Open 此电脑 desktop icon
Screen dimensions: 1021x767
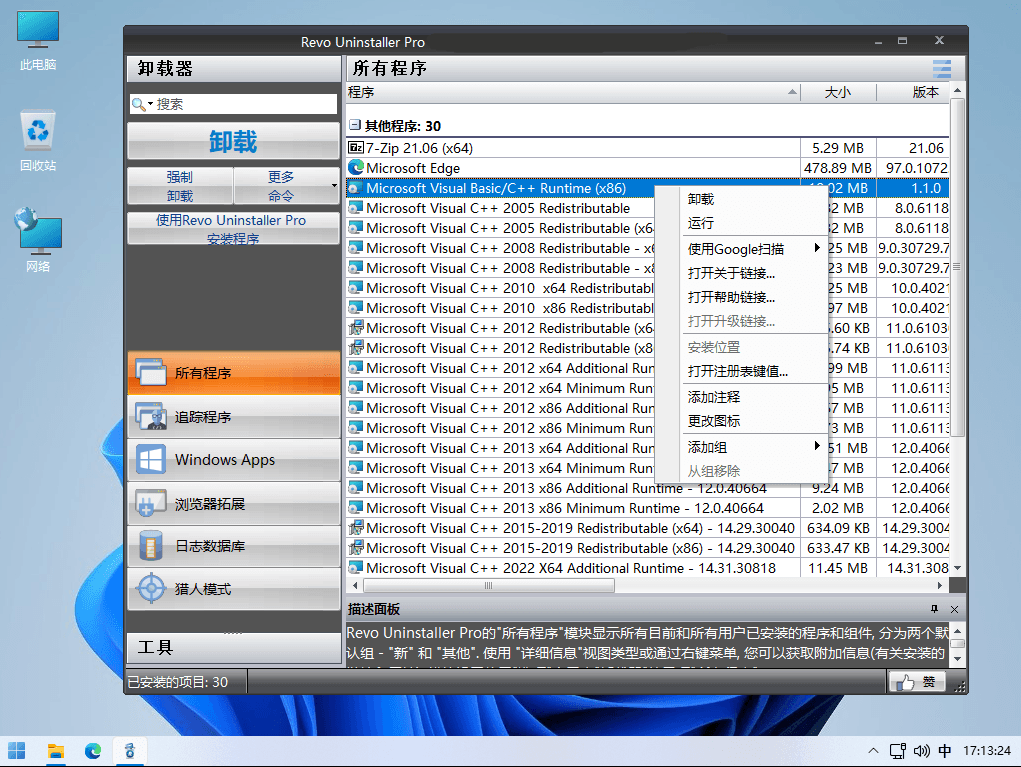click(38, 40)
